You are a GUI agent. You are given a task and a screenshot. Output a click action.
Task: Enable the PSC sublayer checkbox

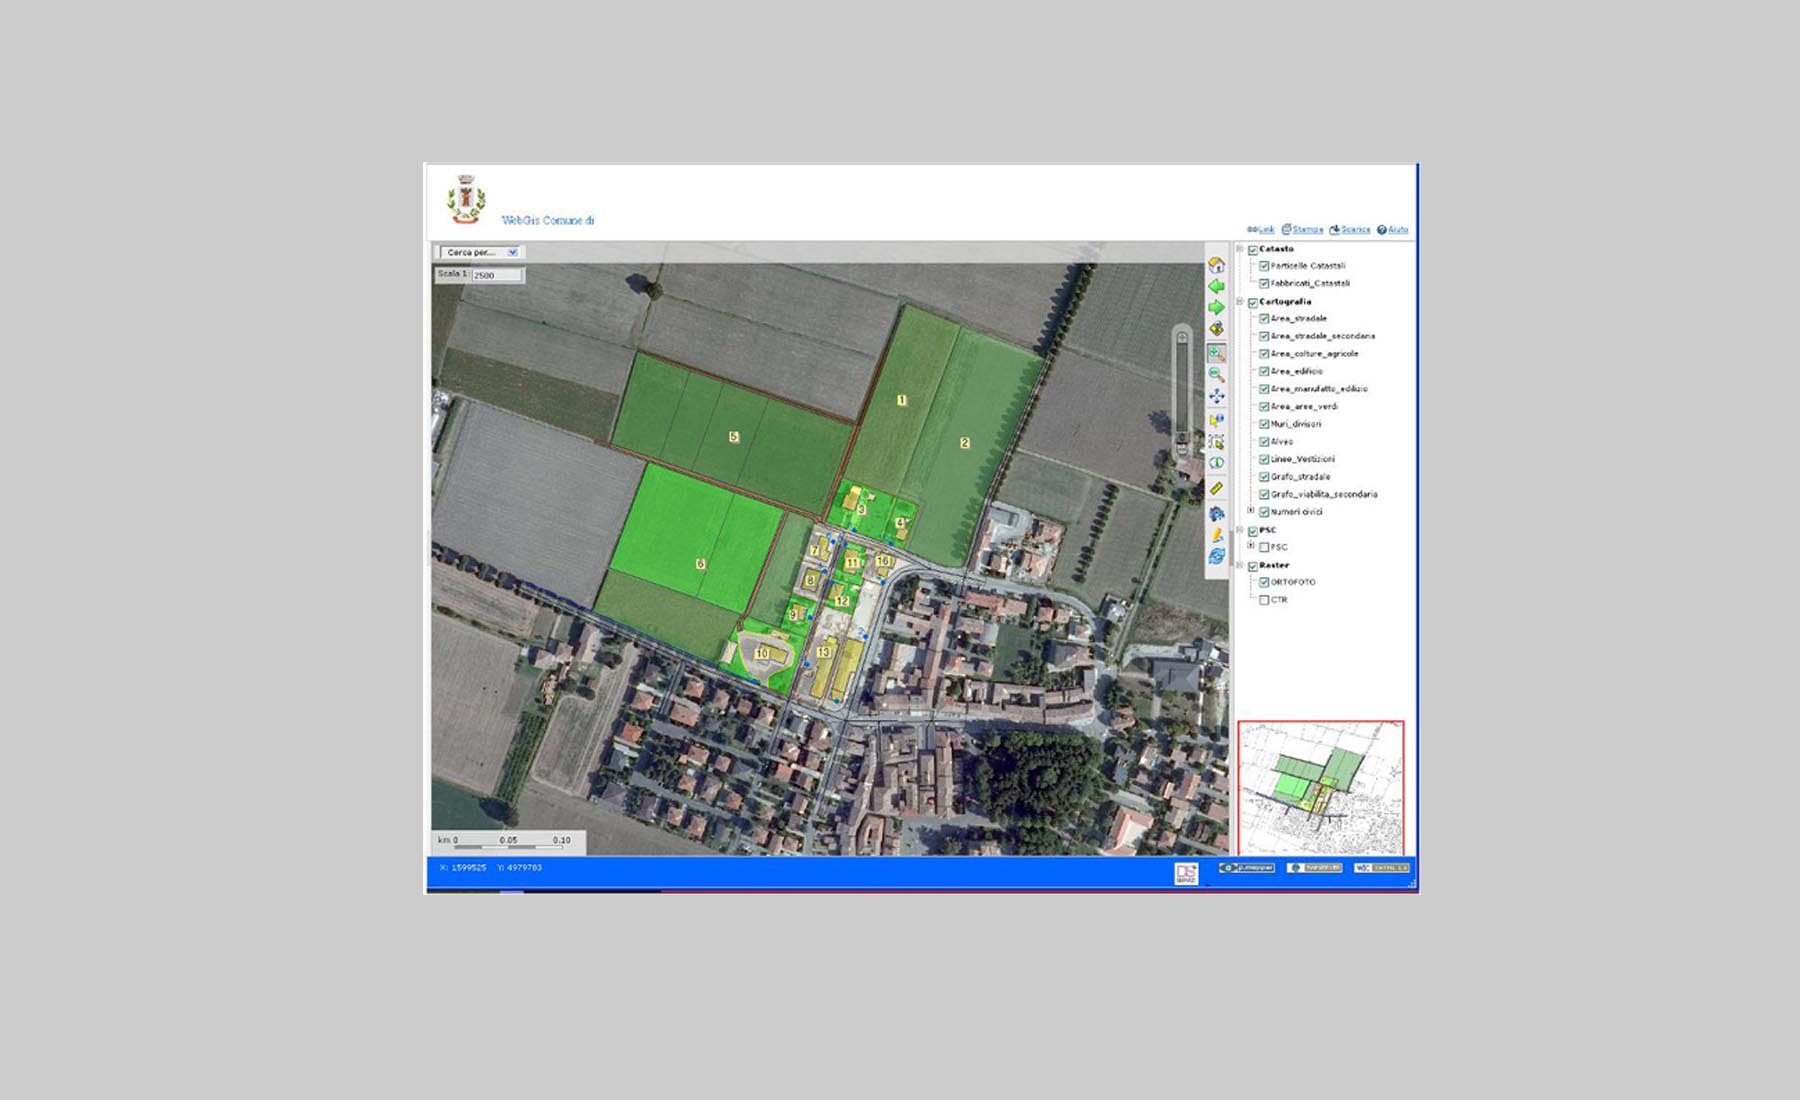(1264, 548)
